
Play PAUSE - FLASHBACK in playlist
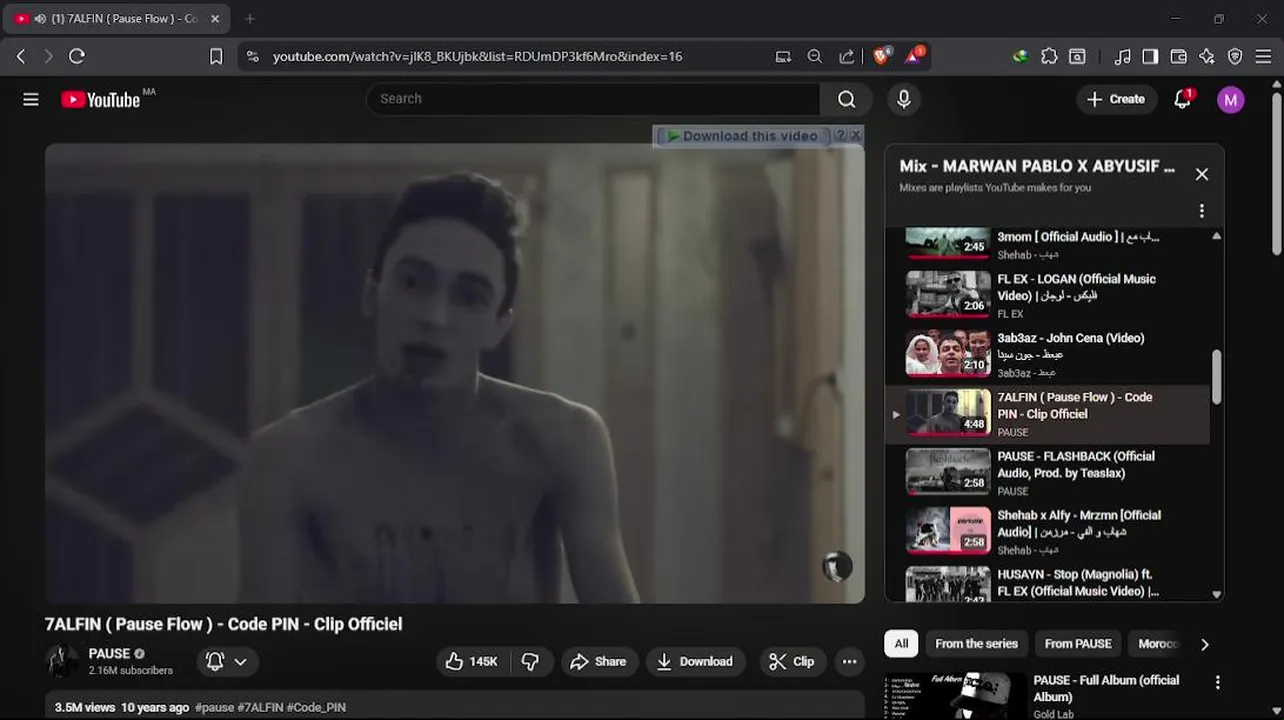pyautogui.click(x=1047, y=473)
